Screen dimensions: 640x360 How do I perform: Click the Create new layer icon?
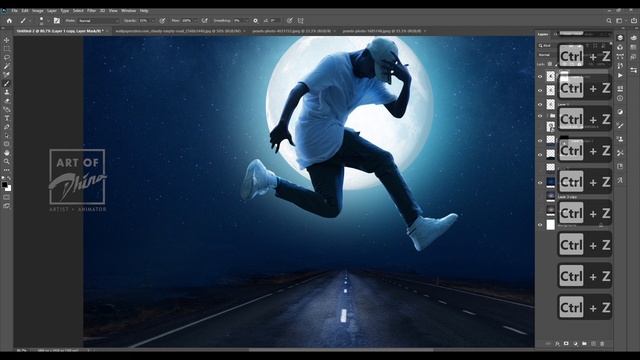coord(593,344)
